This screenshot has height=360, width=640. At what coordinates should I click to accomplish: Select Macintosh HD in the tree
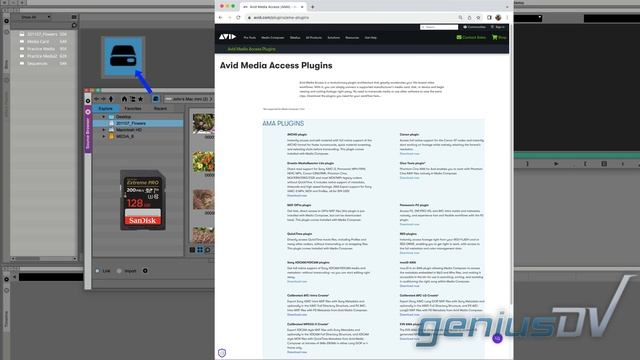click(129, 130)
